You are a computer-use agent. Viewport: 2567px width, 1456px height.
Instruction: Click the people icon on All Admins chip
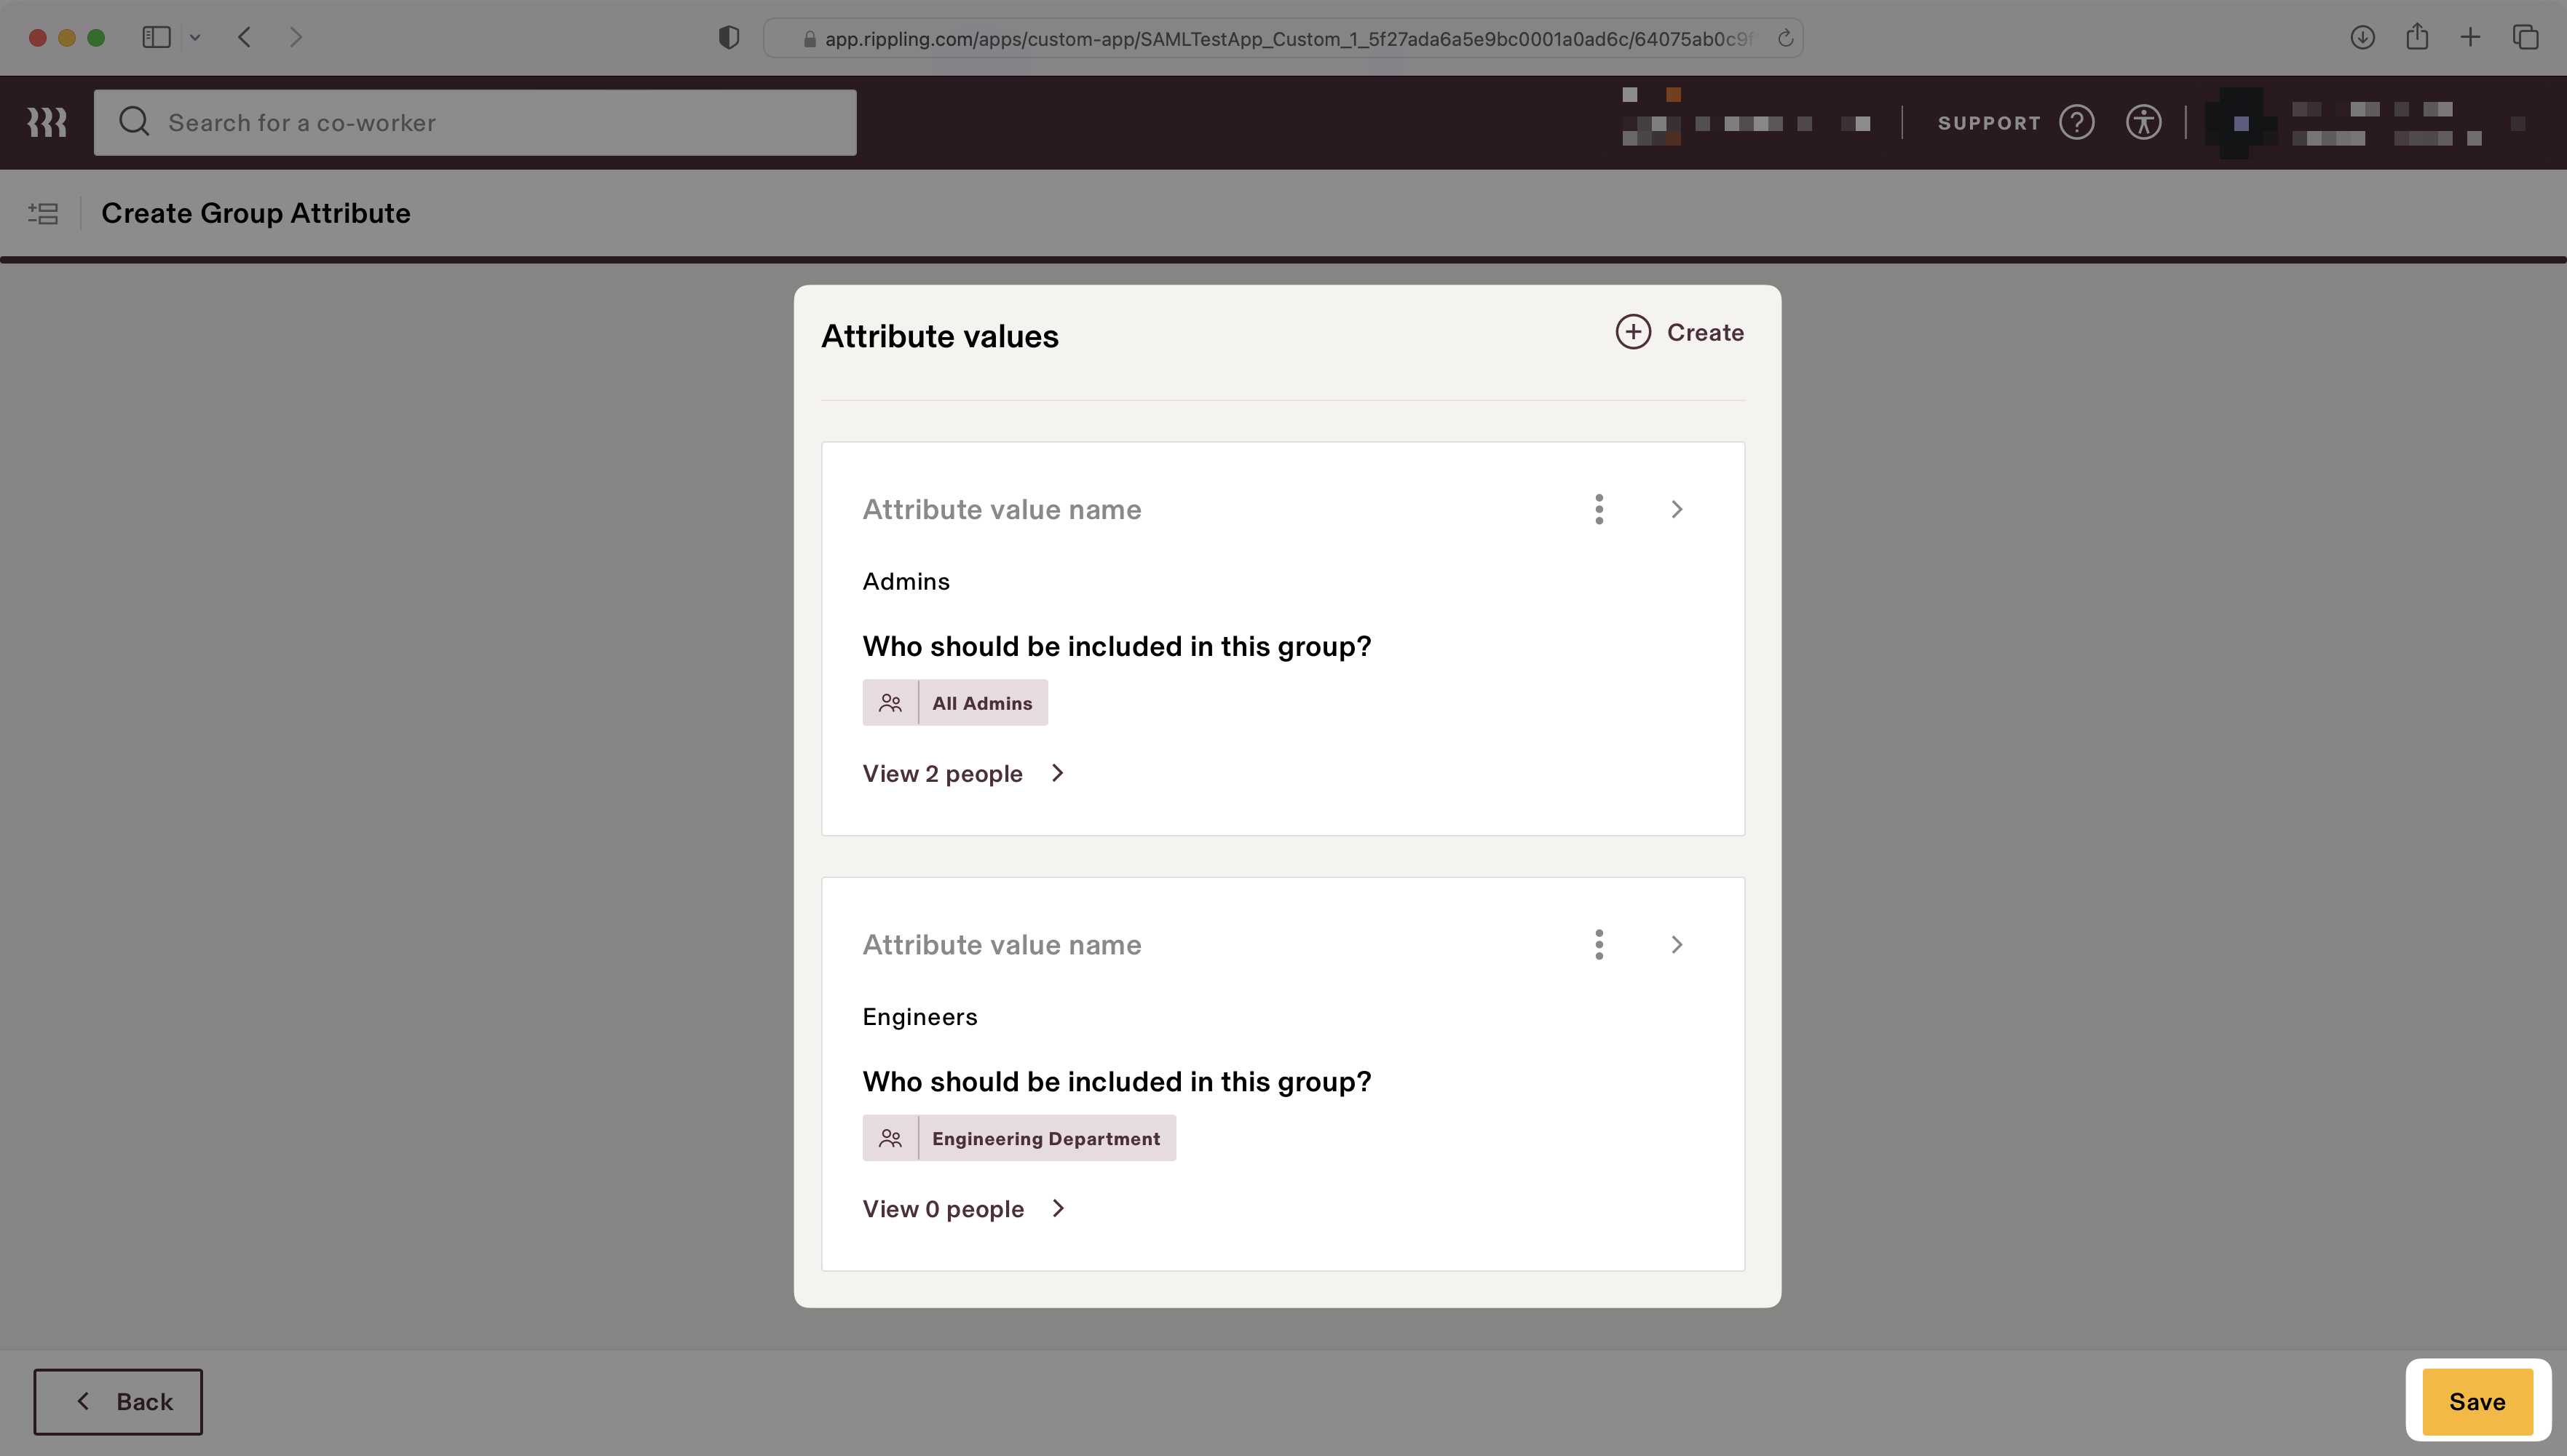890,702
